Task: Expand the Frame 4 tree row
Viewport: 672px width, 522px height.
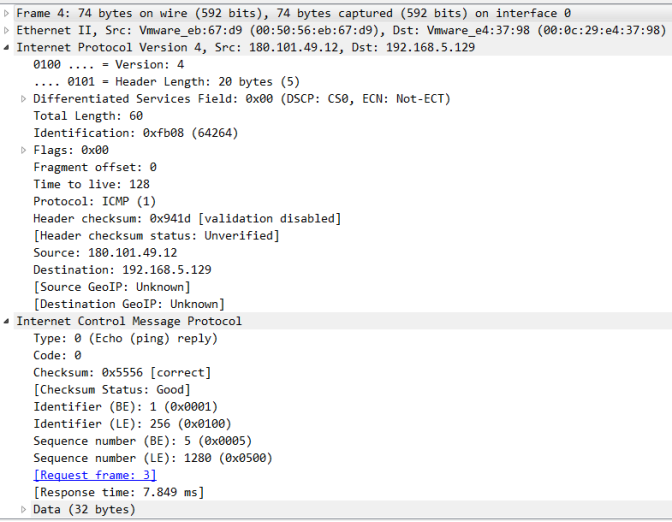Action: click(x=8, y=13)
